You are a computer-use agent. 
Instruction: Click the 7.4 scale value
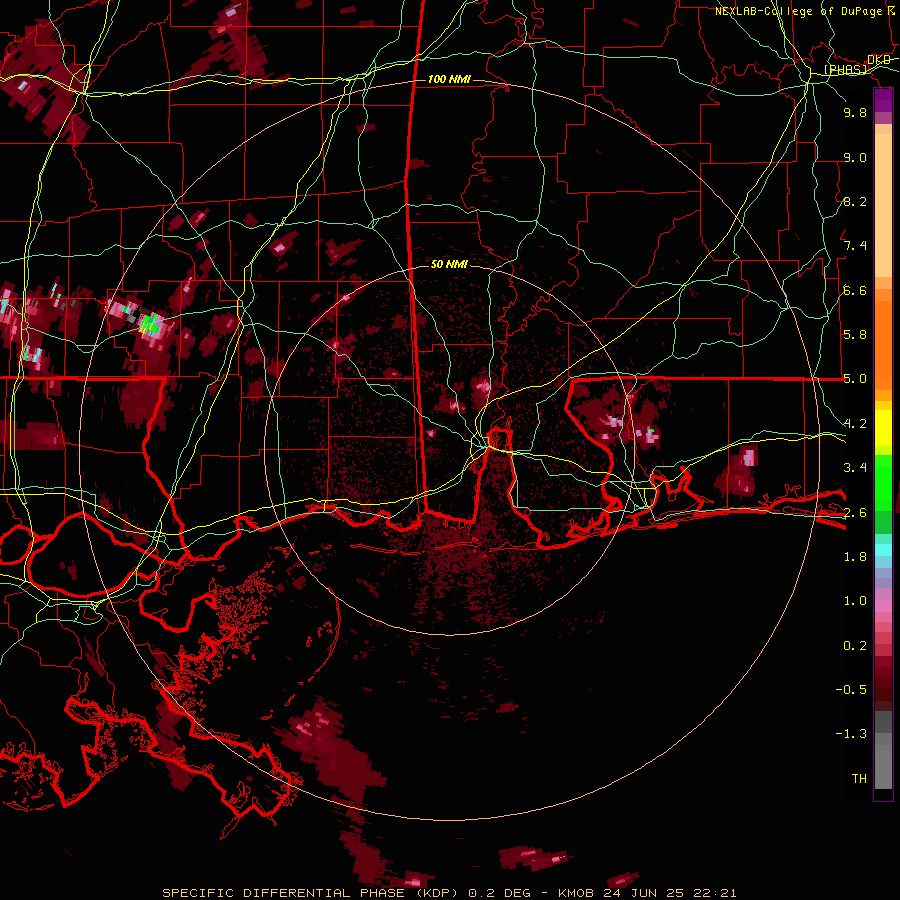tap(855, 246)
